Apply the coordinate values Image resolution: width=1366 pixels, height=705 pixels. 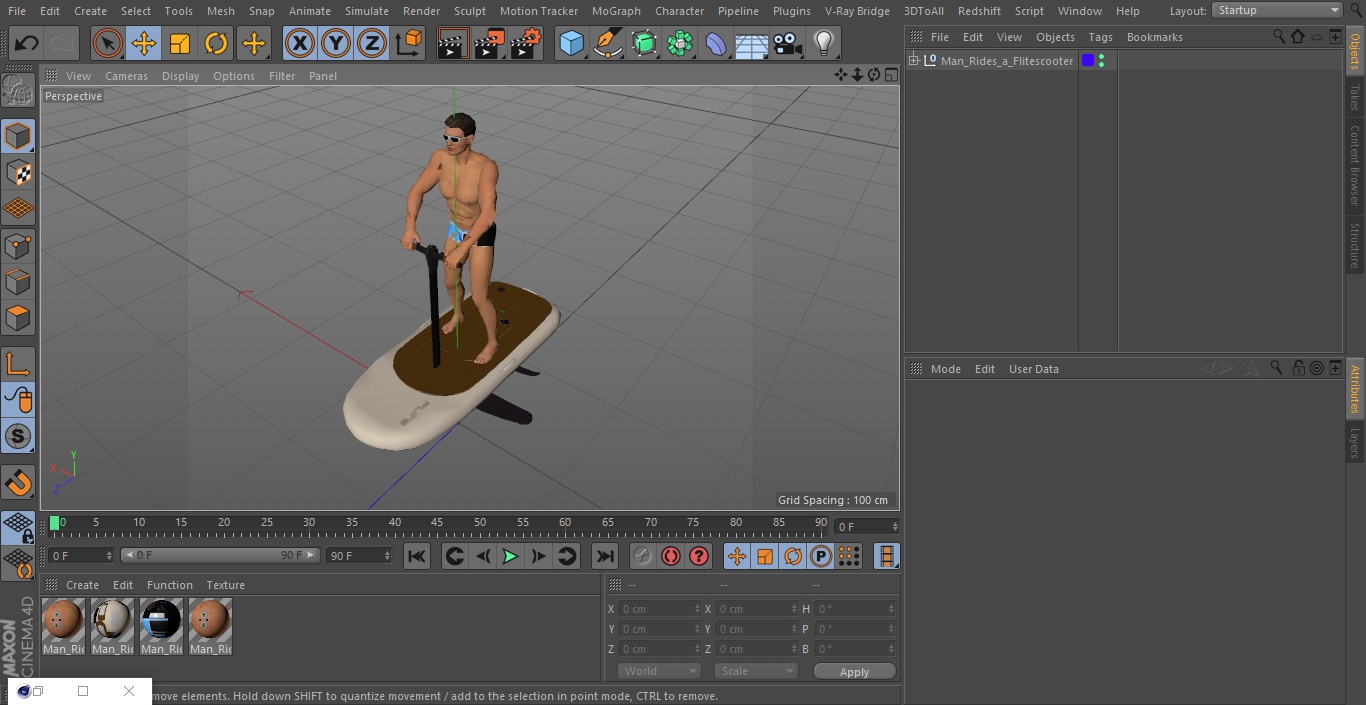click(854, 671)
